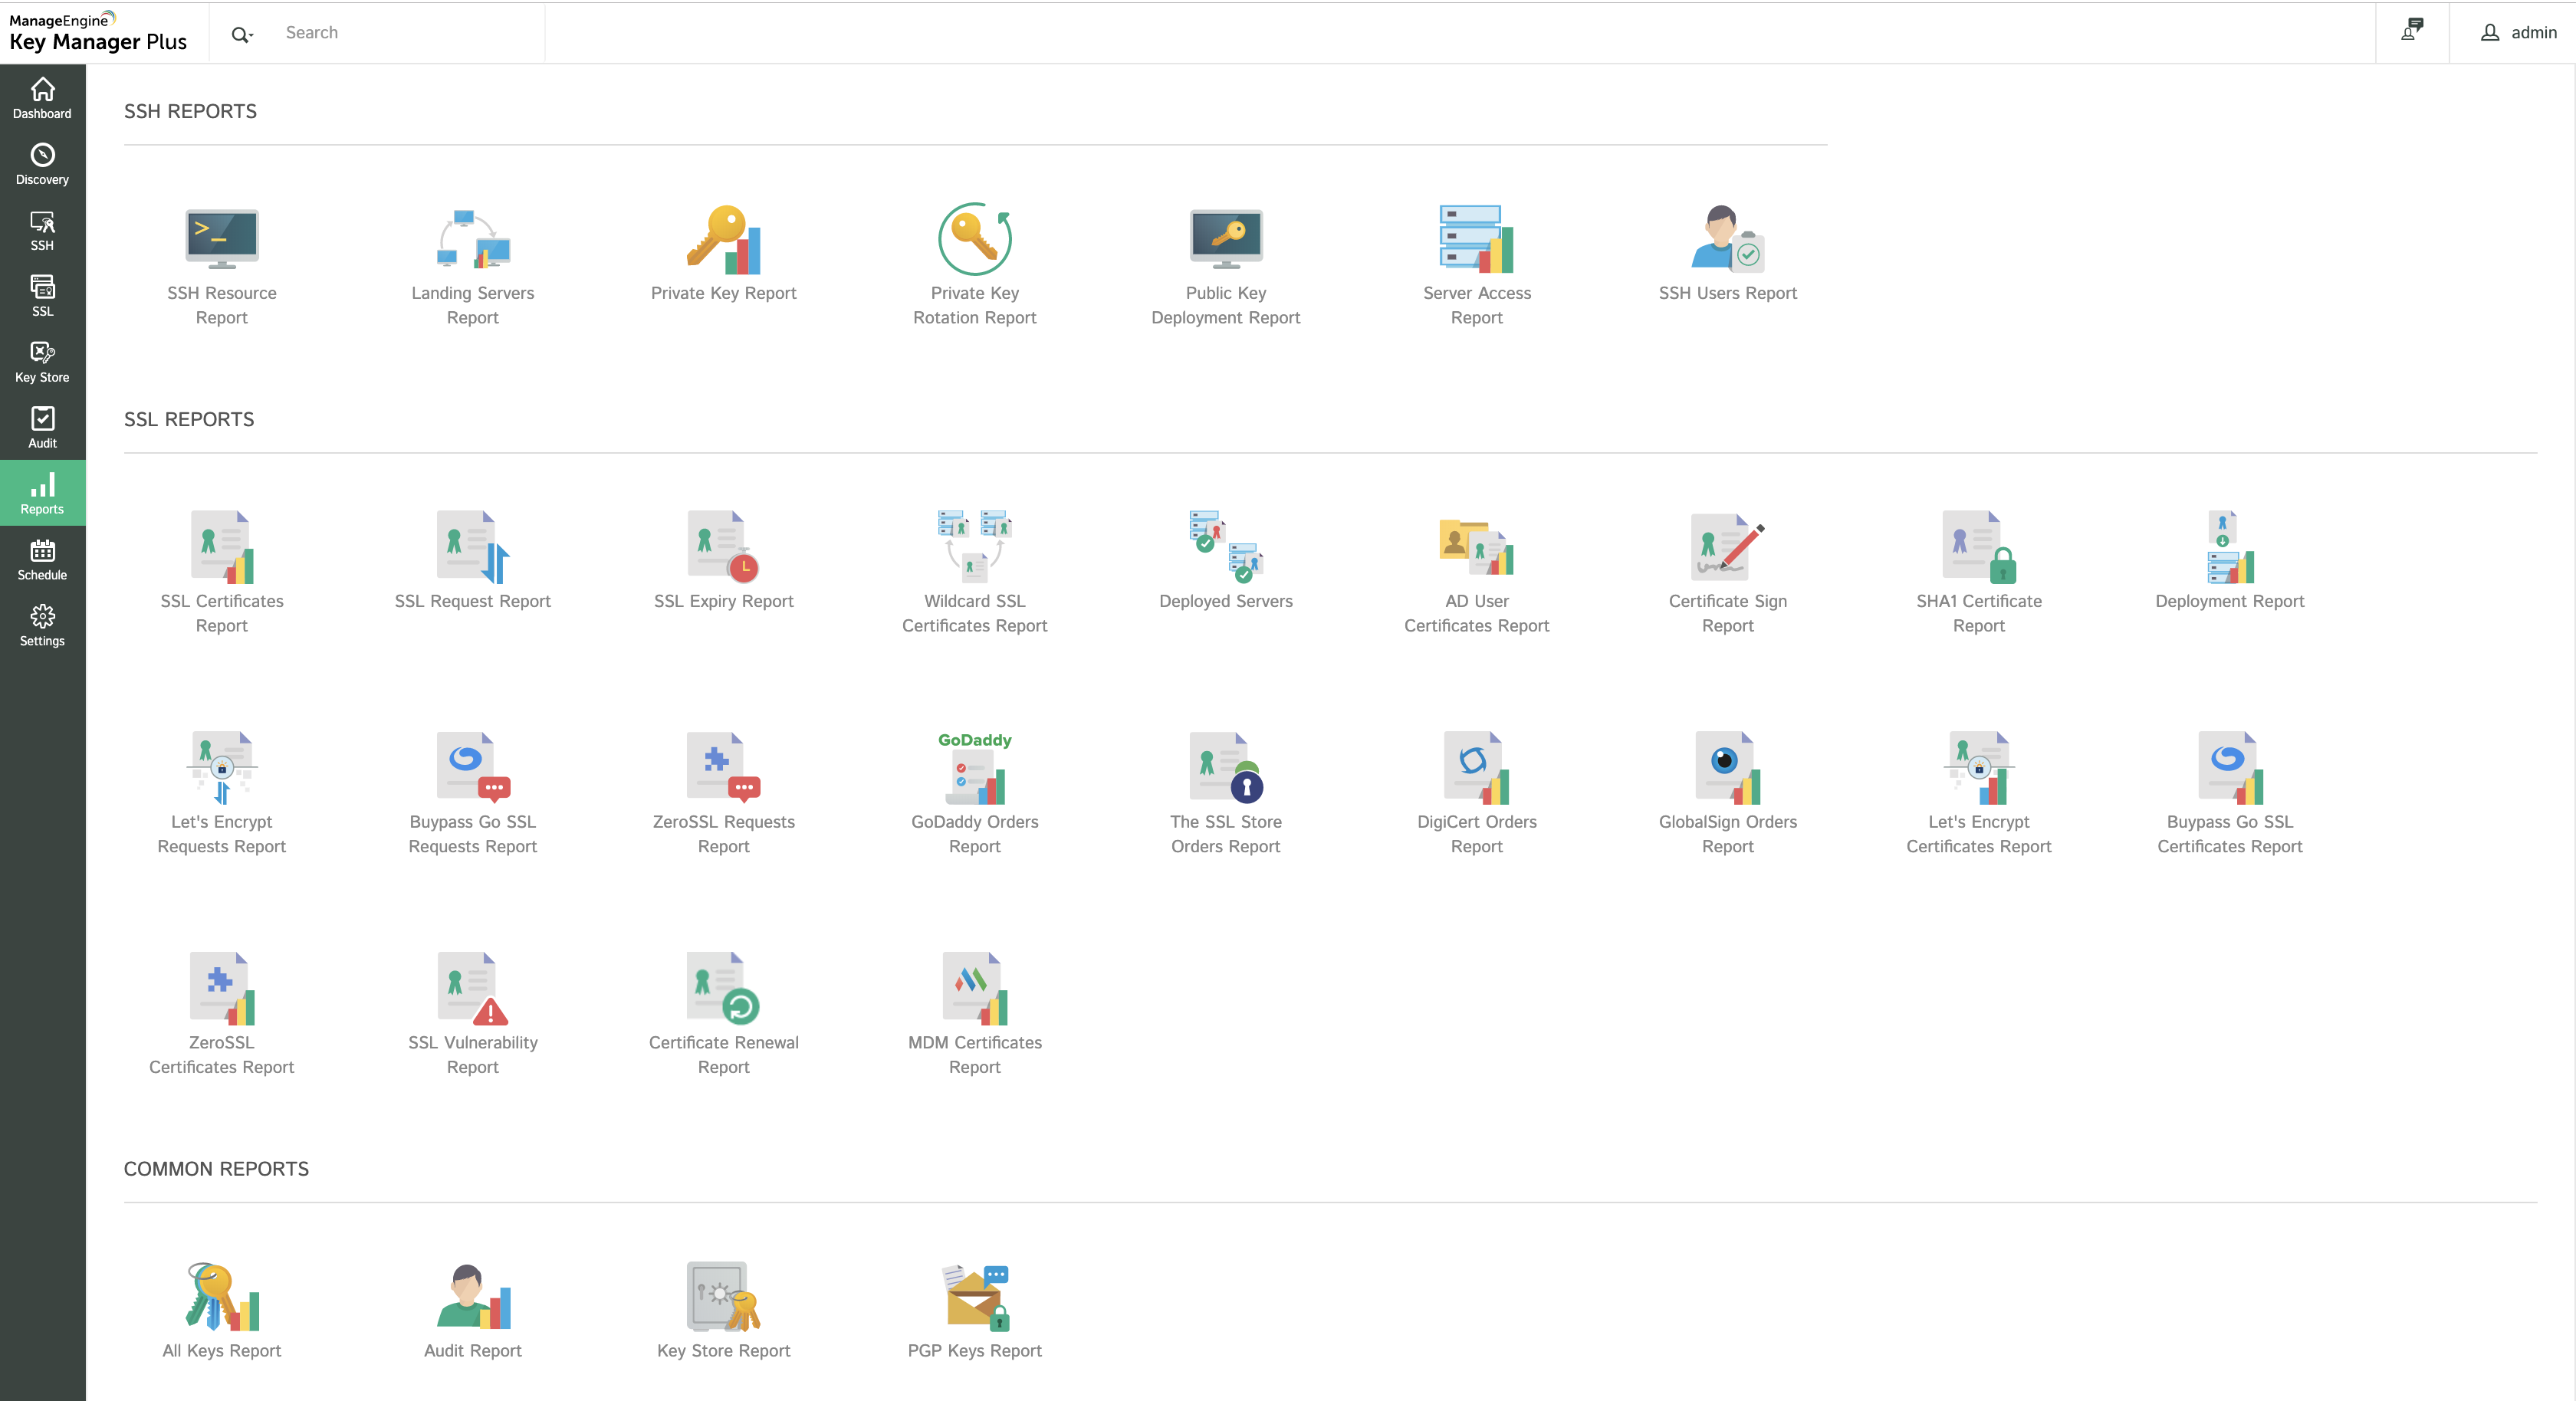
Task: View SHA1 Certificate Report
Action: (x=1979, y=569)
